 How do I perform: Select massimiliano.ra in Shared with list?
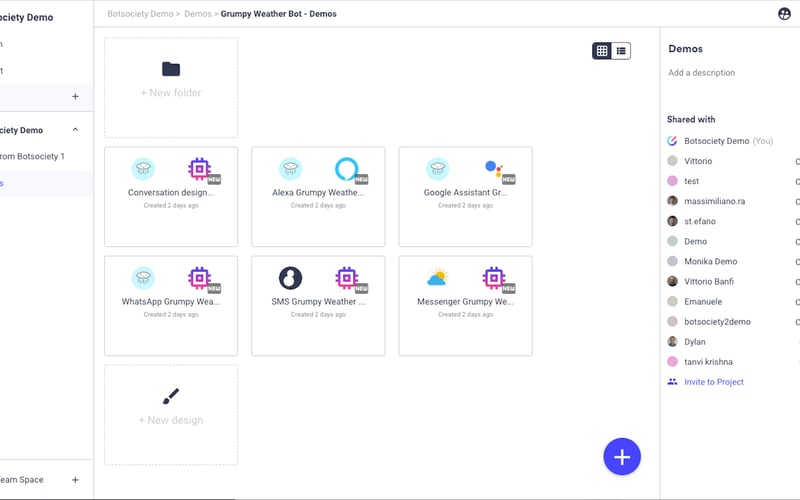click(714, 201)
